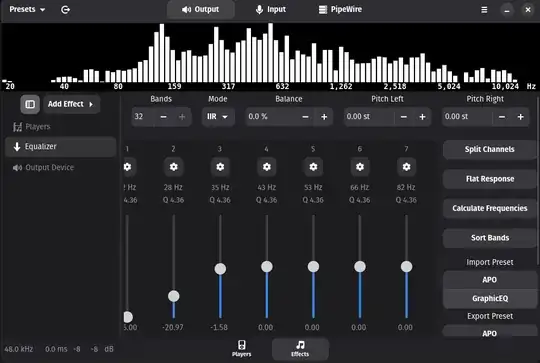Click the Flat Response button
Screen dimensions: 540x363
point(490,179)
